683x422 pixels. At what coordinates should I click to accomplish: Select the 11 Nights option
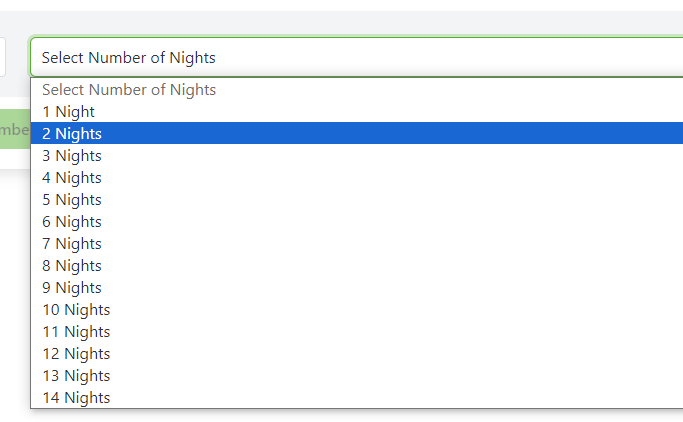click(x=76, y=332)
